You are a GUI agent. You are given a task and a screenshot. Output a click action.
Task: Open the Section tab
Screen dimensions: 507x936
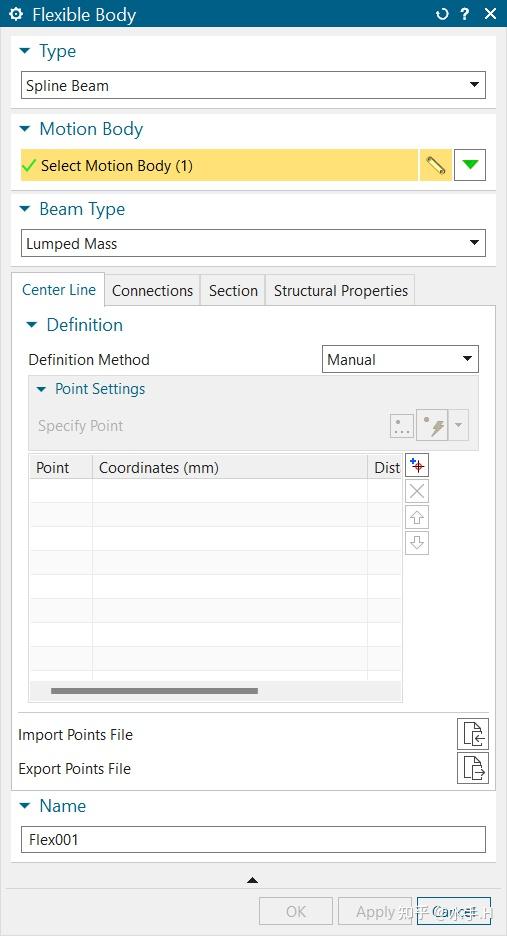233,291
